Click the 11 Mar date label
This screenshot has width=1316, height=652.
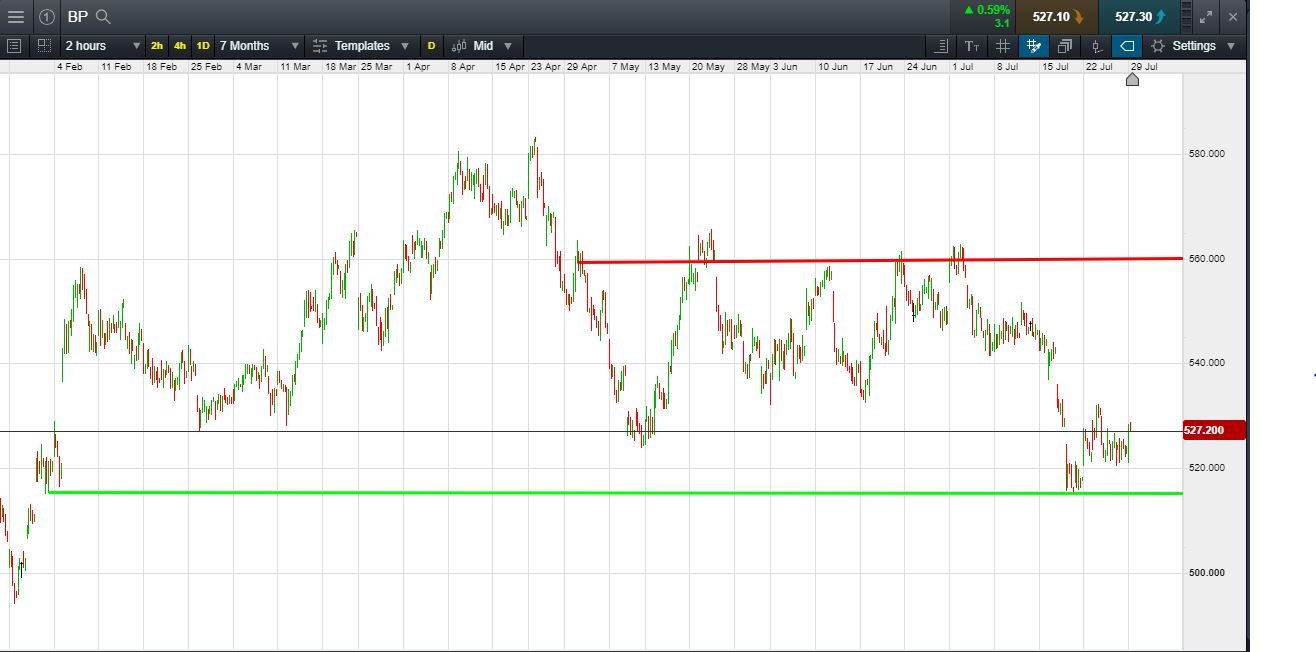pyautogui.click(x=296, y=66)
